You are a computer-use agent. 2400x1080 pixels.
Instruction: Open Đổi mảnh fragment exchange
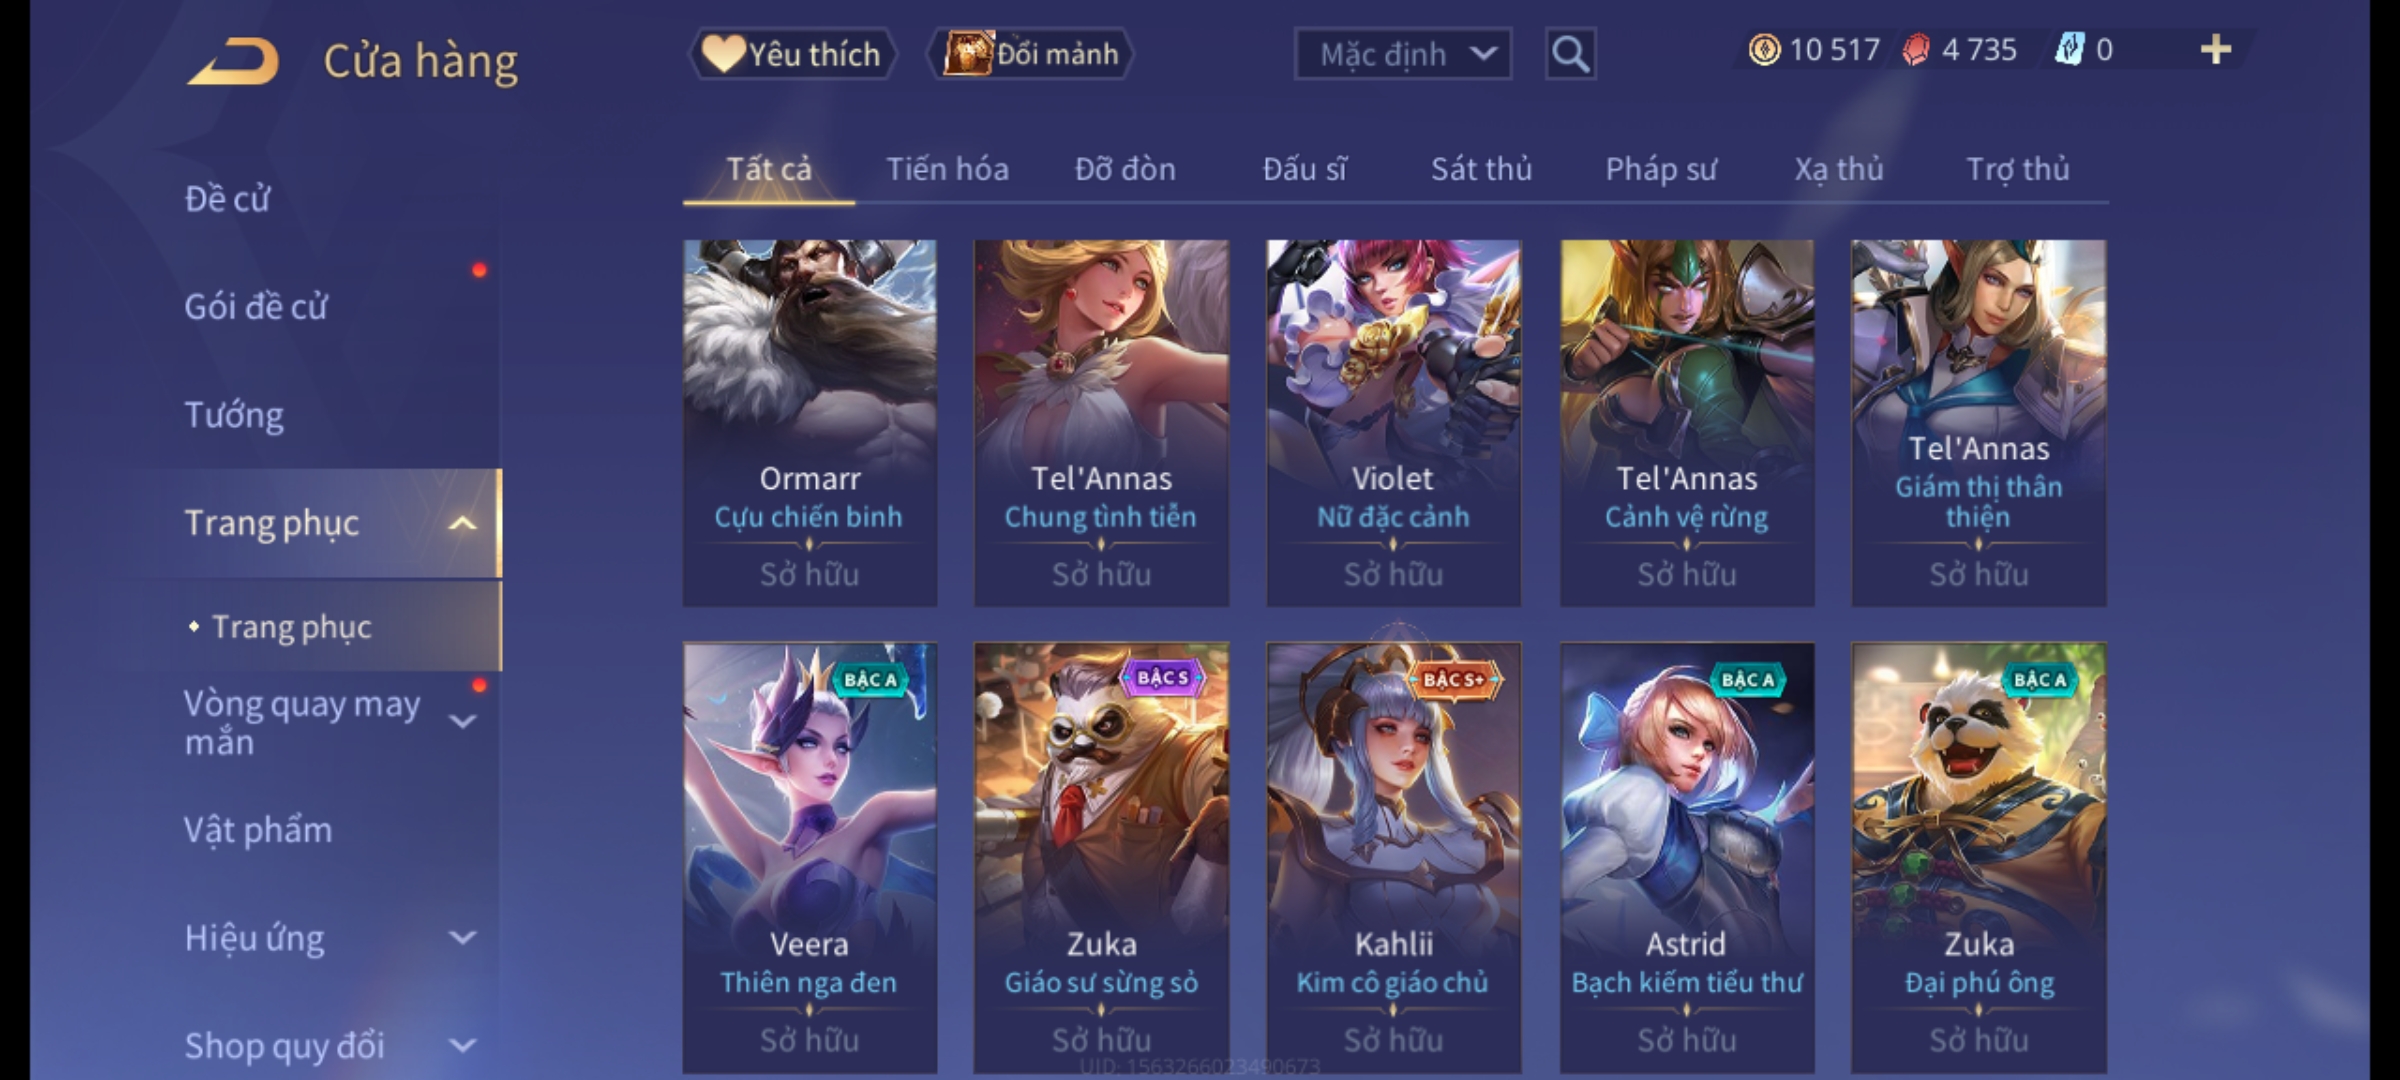[1031, 54]
